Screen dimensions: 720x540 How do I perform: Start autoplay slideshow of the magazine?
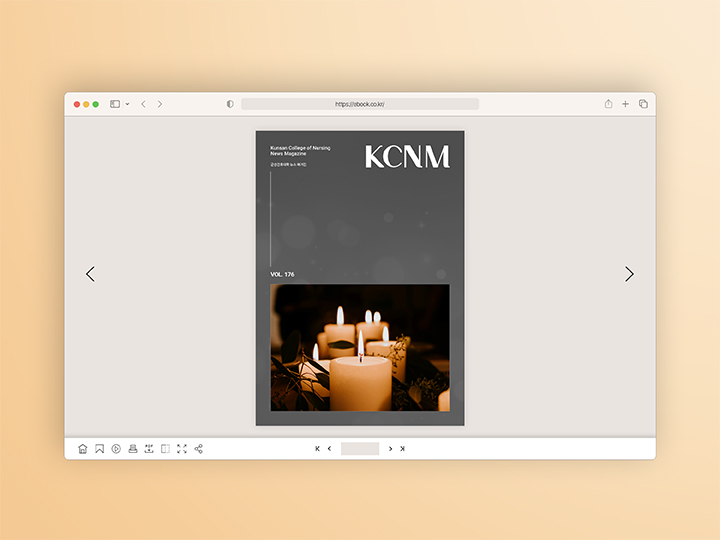click(116, 449)
